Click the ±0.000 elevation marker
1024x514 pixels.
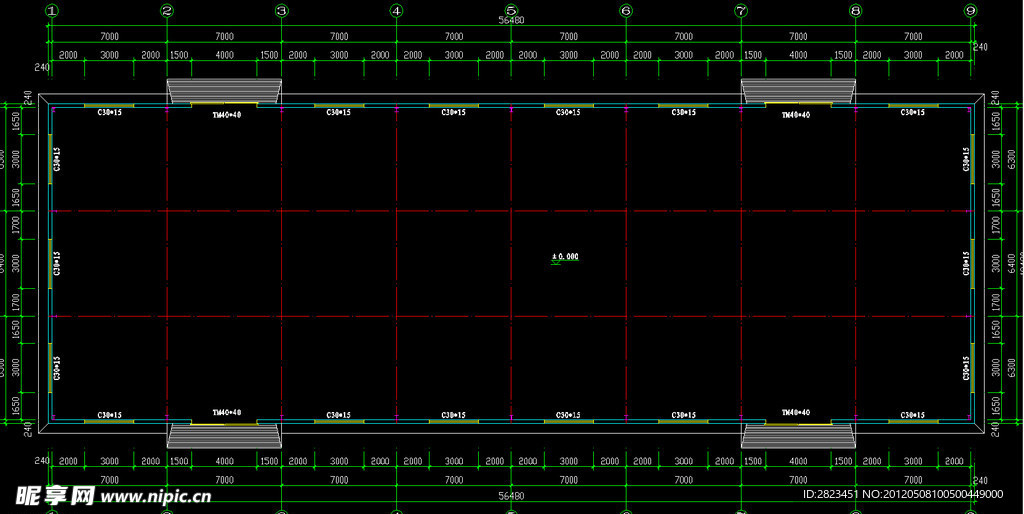(x=565, y=257)
